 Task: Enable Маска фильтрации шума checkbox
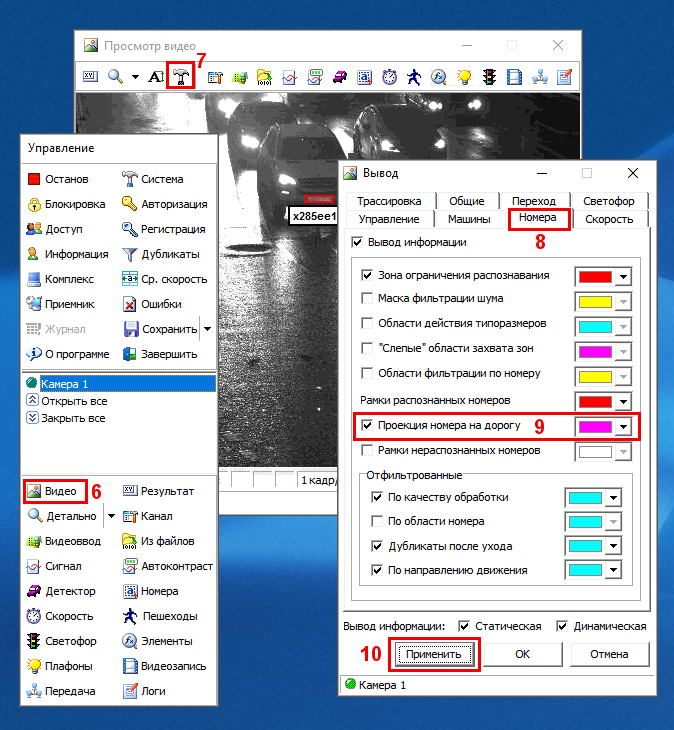point(367,298)
